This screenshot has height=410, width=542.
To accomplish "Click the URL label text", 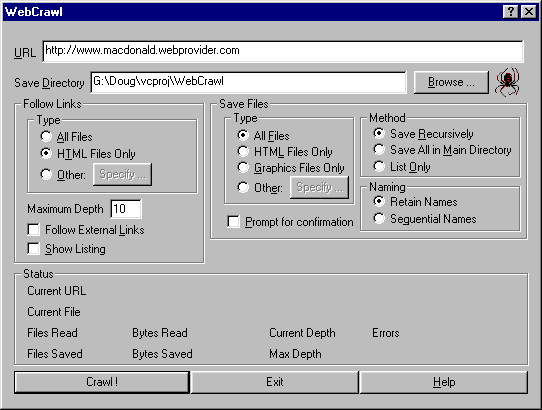I will pos(25,53).
